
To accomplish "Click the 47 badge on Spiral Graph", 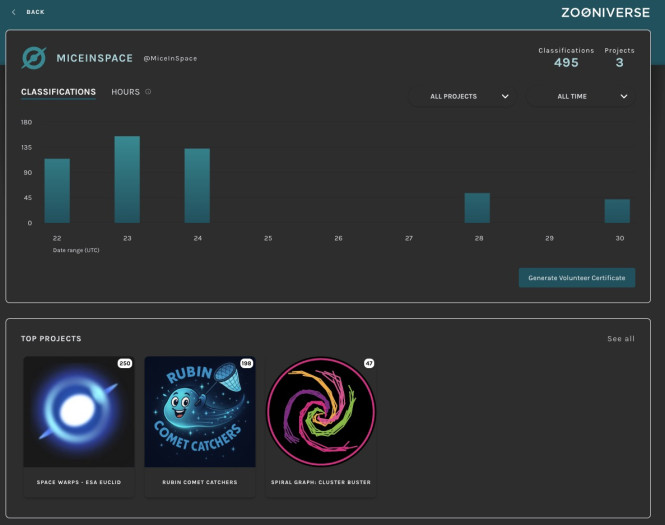I will click(x=369, y=363).
